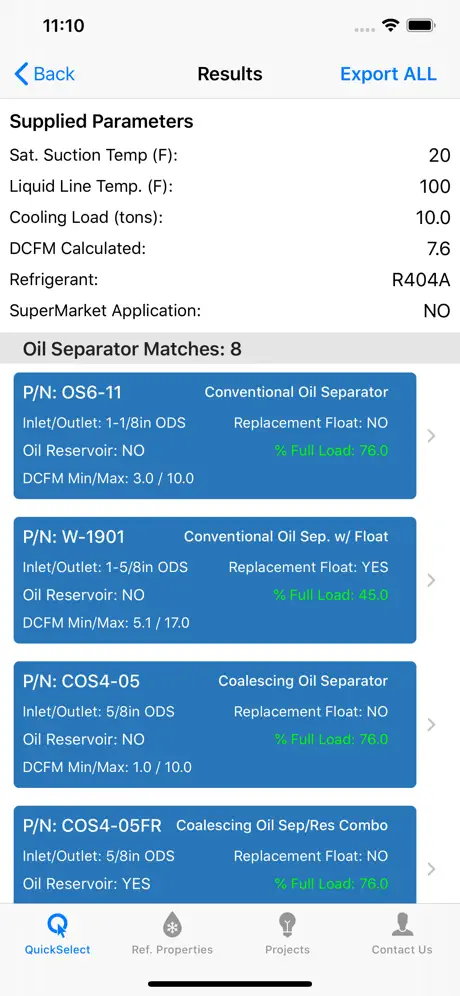Tap % Full Load: 45.0 text
Screen dimensions: 460x996
331,595
